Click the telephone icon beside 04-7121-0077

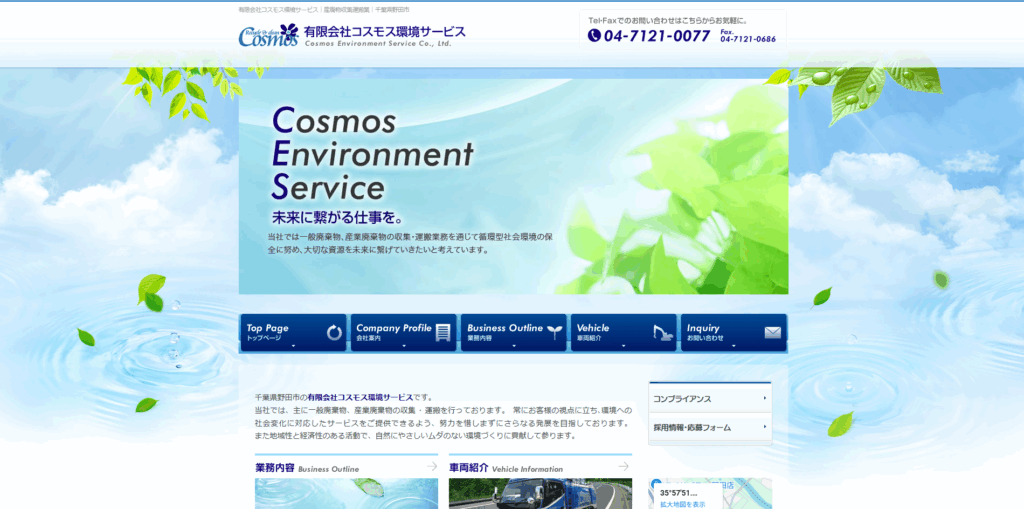pyautogui.click(x=594, y=36)
